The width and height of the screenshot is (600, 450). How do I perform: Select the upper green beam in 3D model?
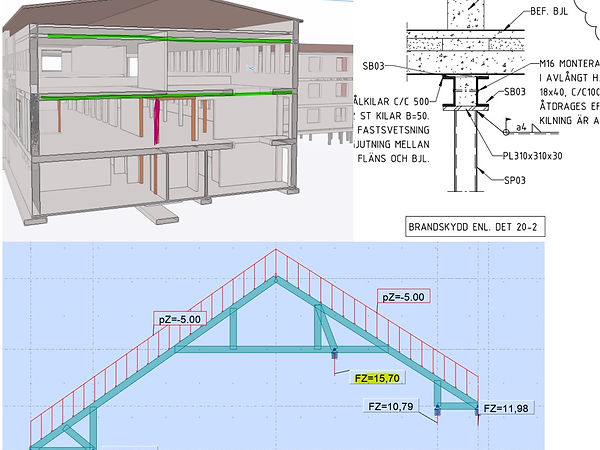[169, 38]
